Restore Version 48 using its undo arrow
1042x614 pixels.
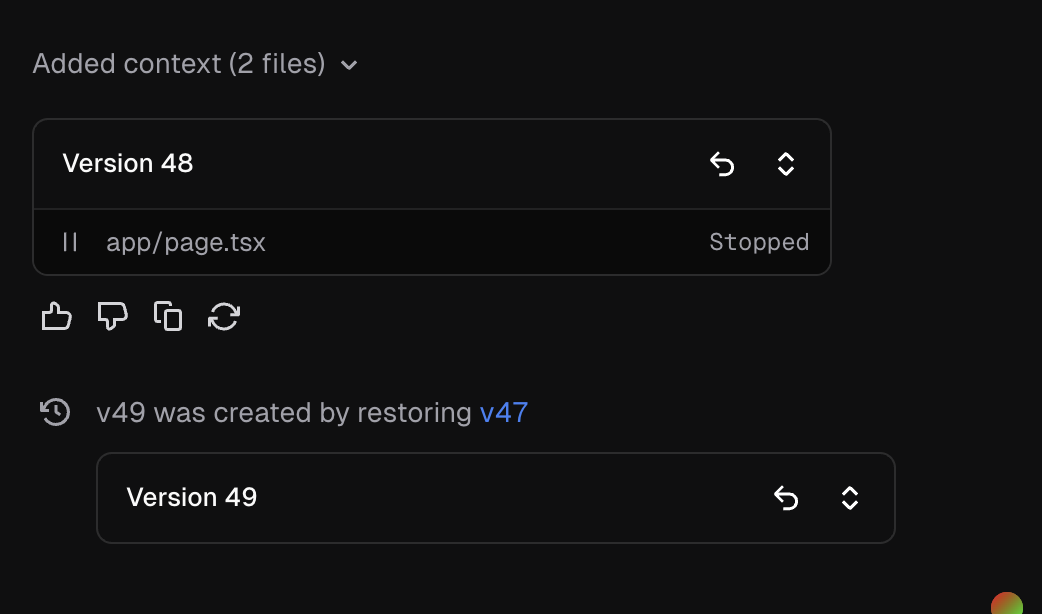[722, 164]
